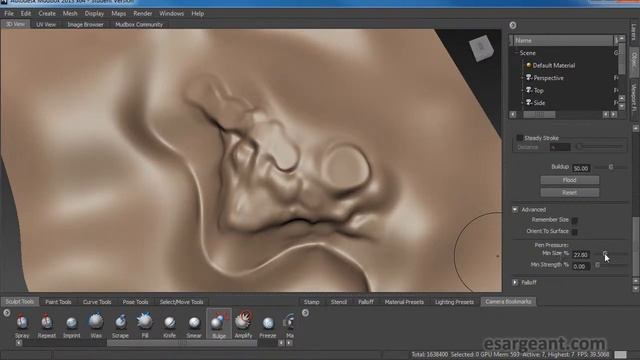Switch to the Pose Tools tab

pyautogui.click(x=136, y=302)
